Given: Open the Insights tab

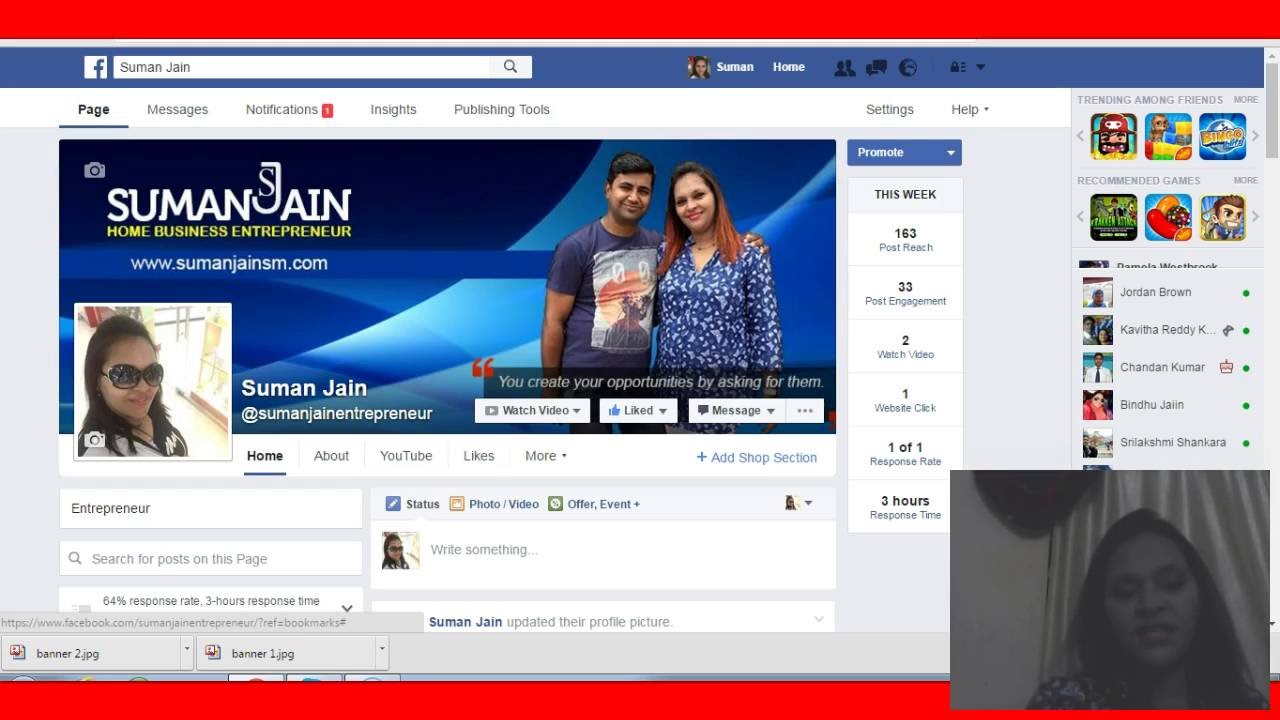Looking at the screenshot, I should (393, 109).
